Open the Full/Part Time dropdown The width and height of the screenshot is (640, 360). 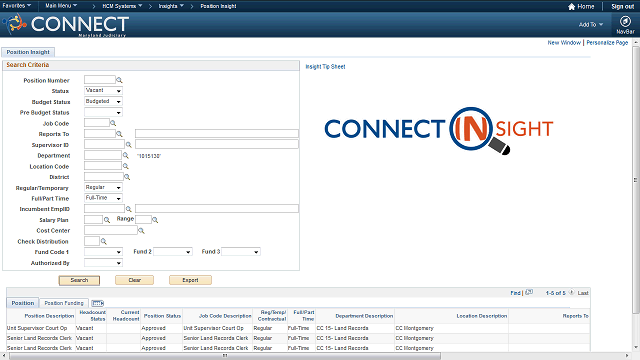click(103, 198)
